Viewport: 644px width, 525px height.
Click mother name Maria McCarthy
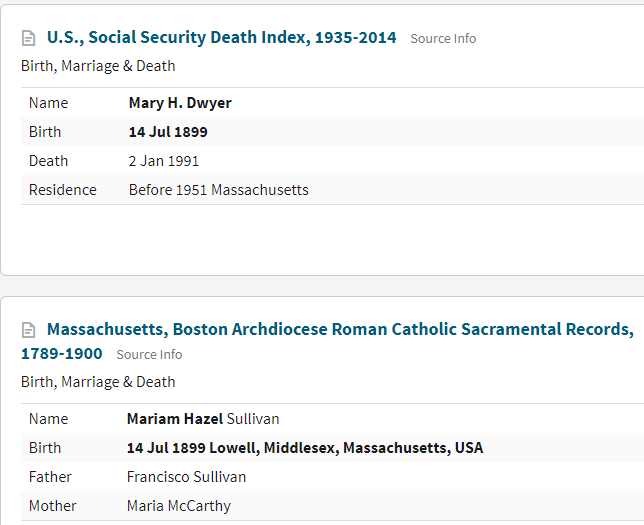pyautogui.click(x=178, y=506)
